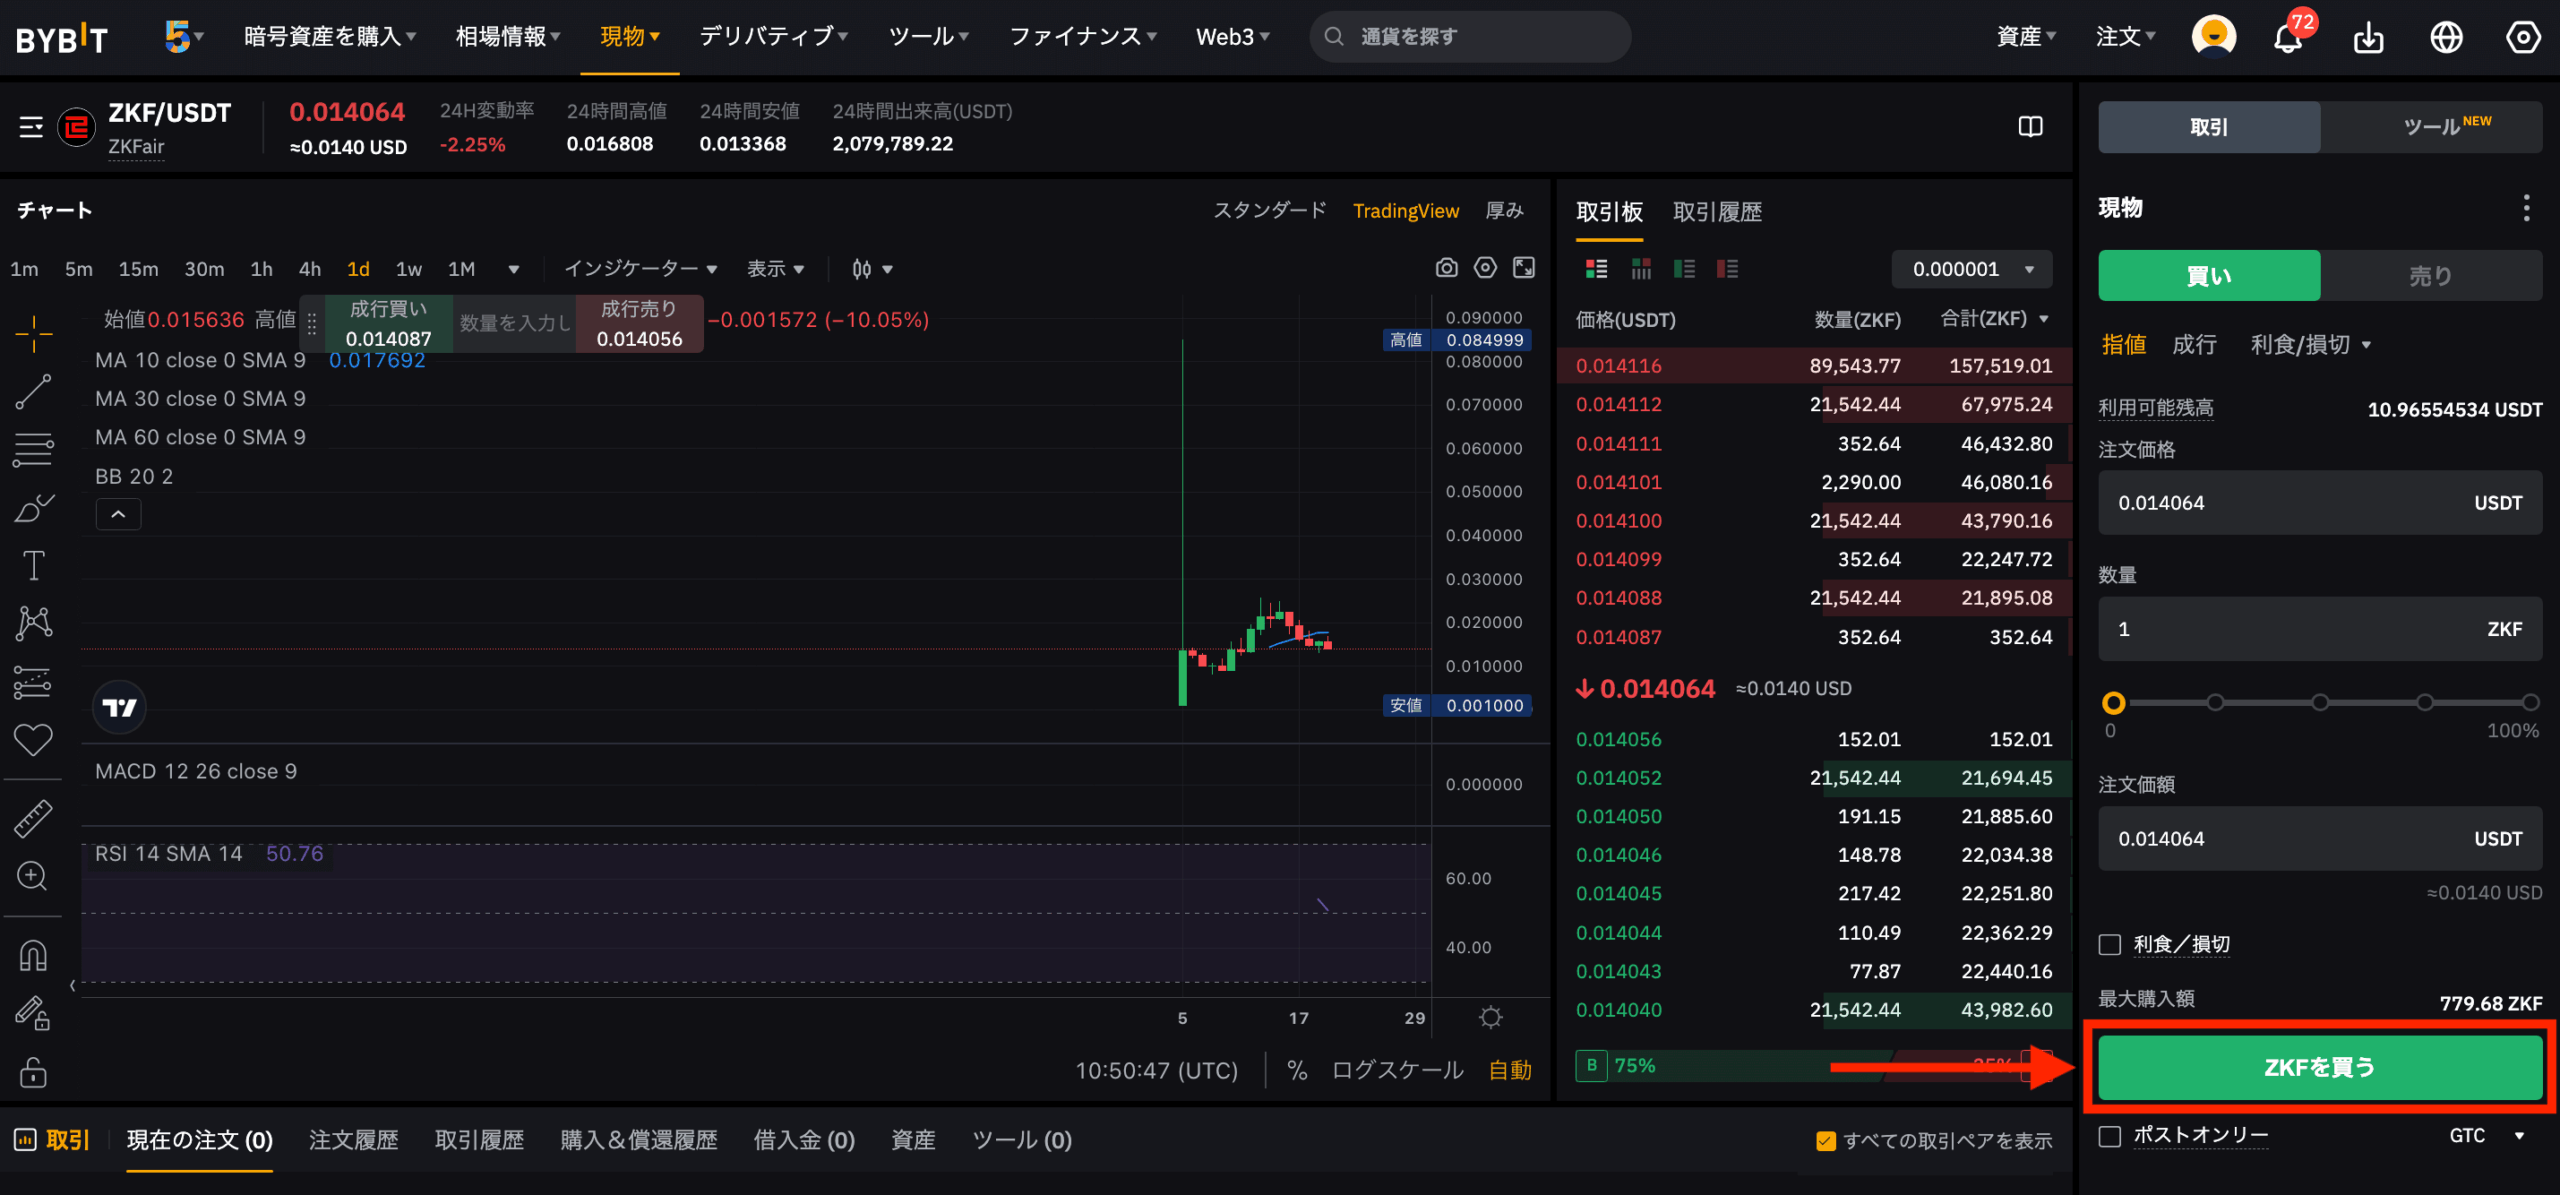2560x1195 pixels.
Task: Select the crosshair cursor tool
Action: 33,333
